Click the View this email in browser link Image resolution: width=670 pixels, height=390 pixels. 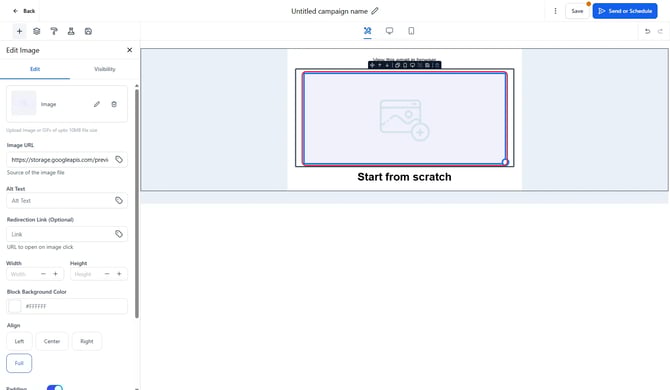coord(404,60)
